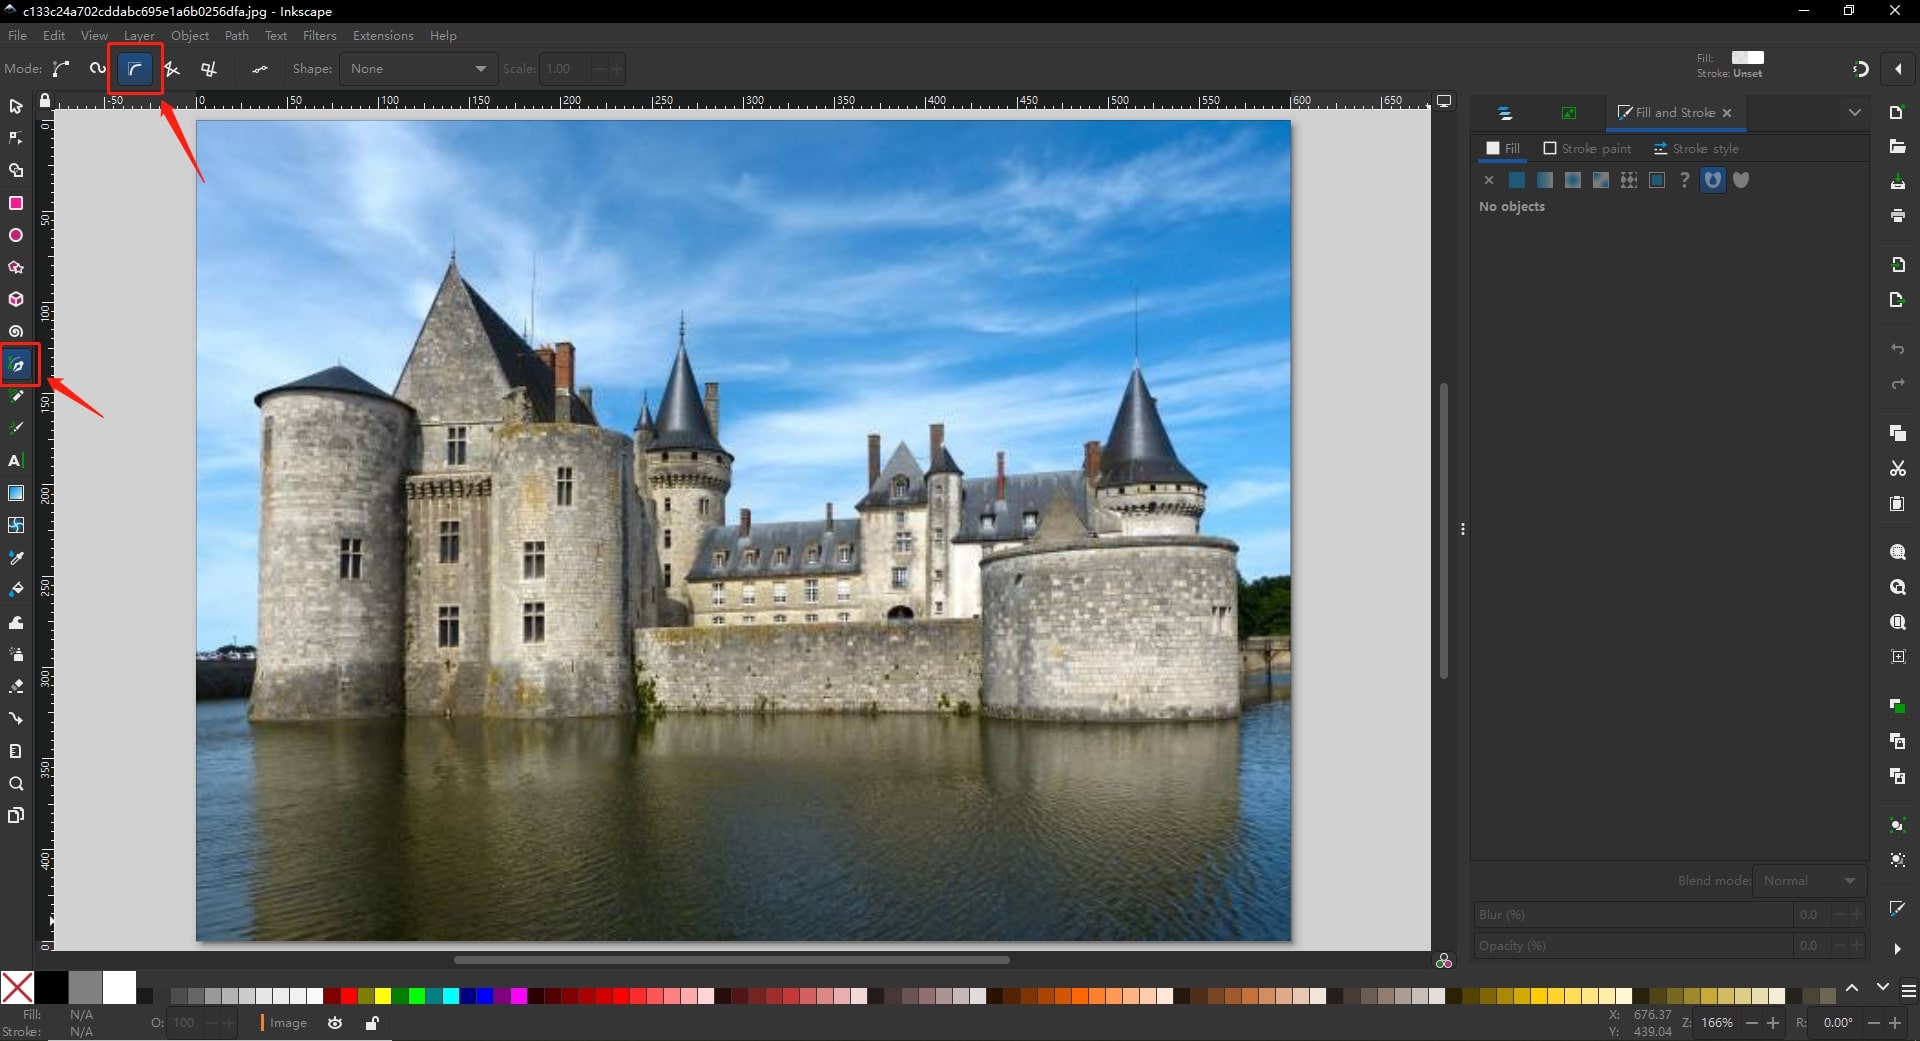Switch to the Stroke paint tab

click(x=1586, y=148)
